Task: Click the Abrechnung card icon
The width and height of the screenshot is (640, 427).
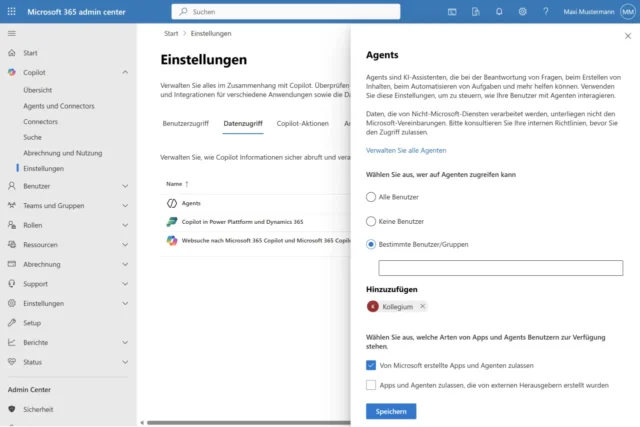Action: [x=12, y=264]
